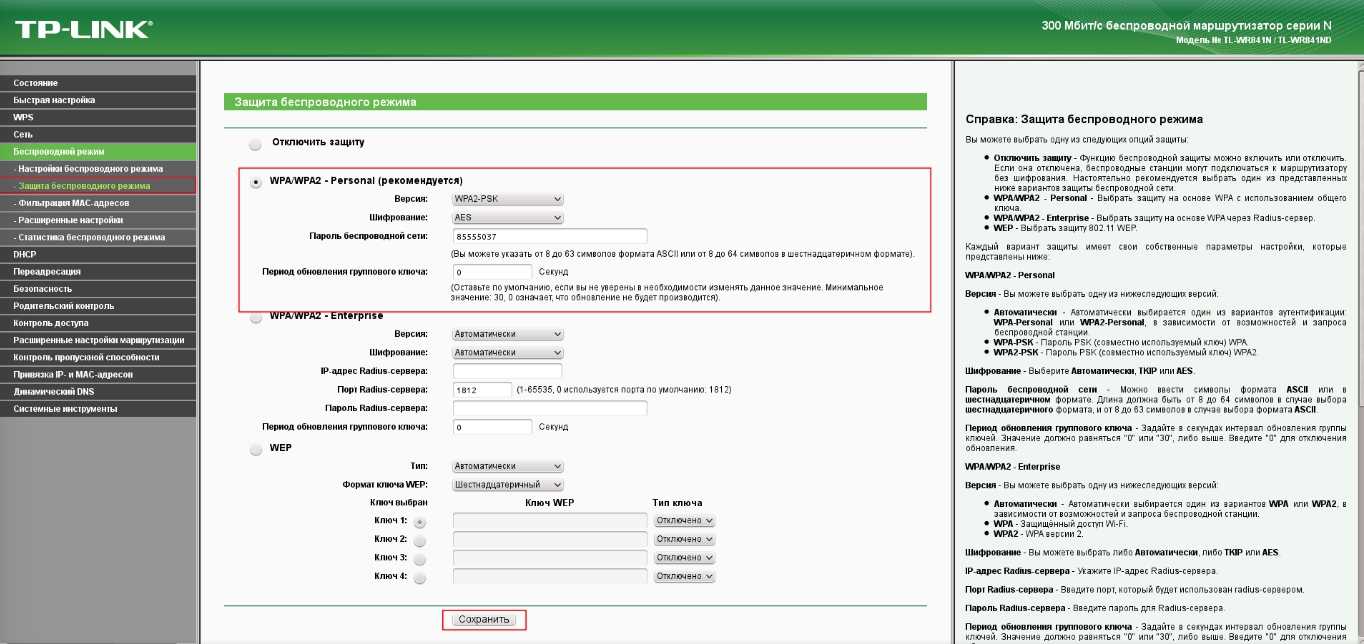Image resolution: width=1364 pixels, height=644 pixels.
Task: Open 'Фильтрация MAC-адресов' submenu item
Action: point(73,203)
